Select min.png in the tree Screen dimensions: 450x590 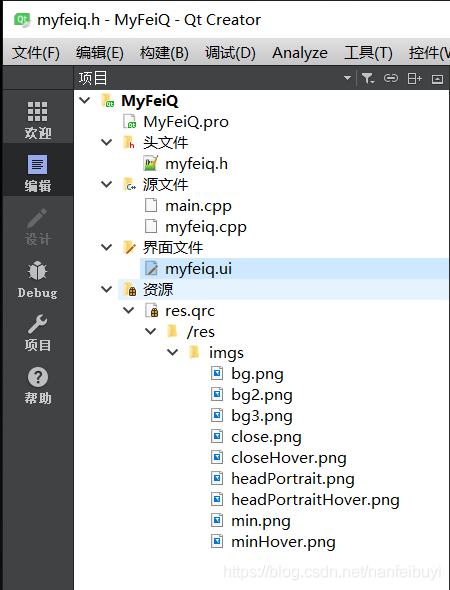(261, 522)
